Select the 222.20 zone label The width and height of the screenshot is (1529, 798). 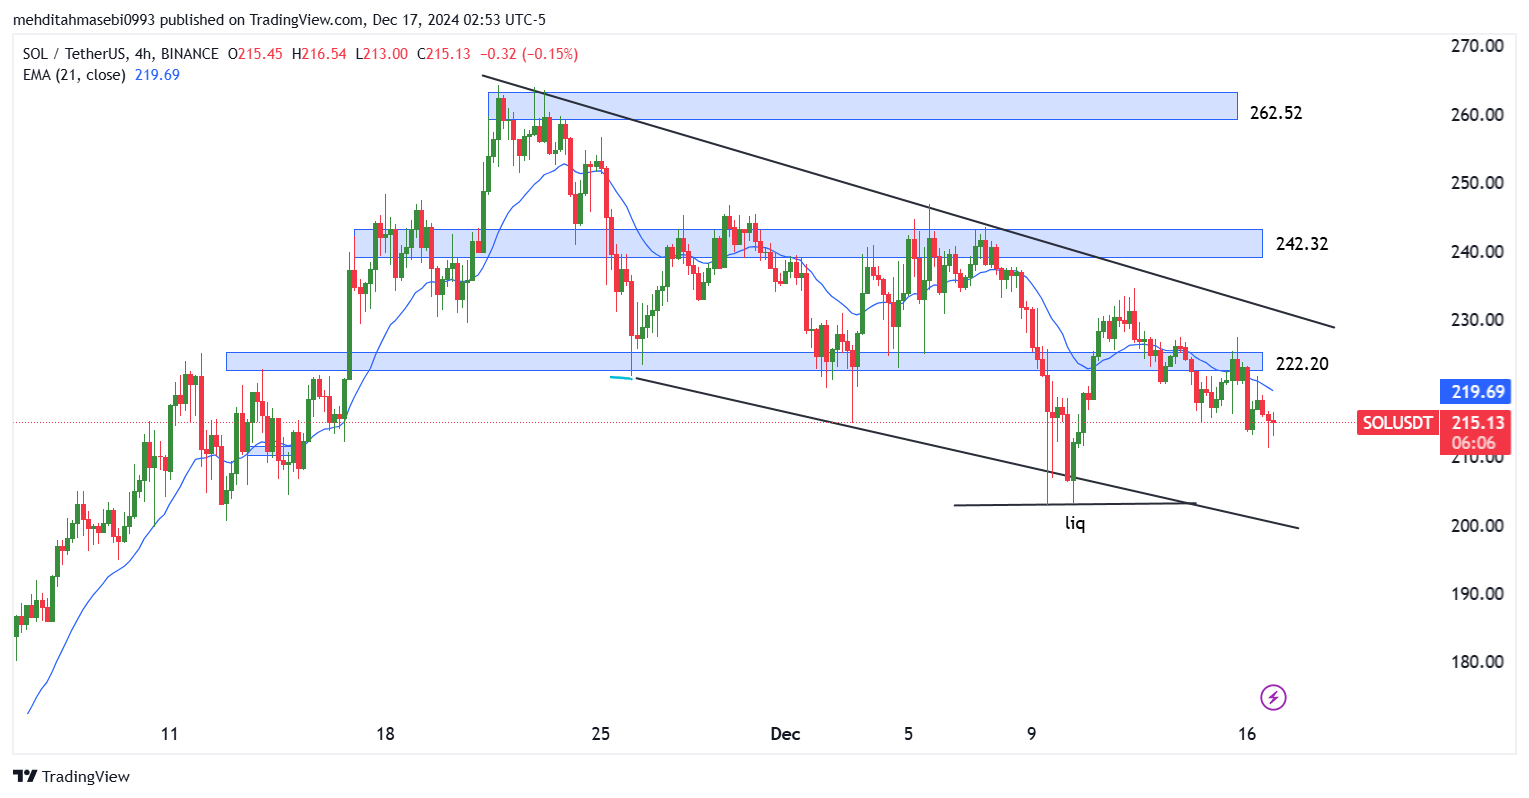[1302, 364]
